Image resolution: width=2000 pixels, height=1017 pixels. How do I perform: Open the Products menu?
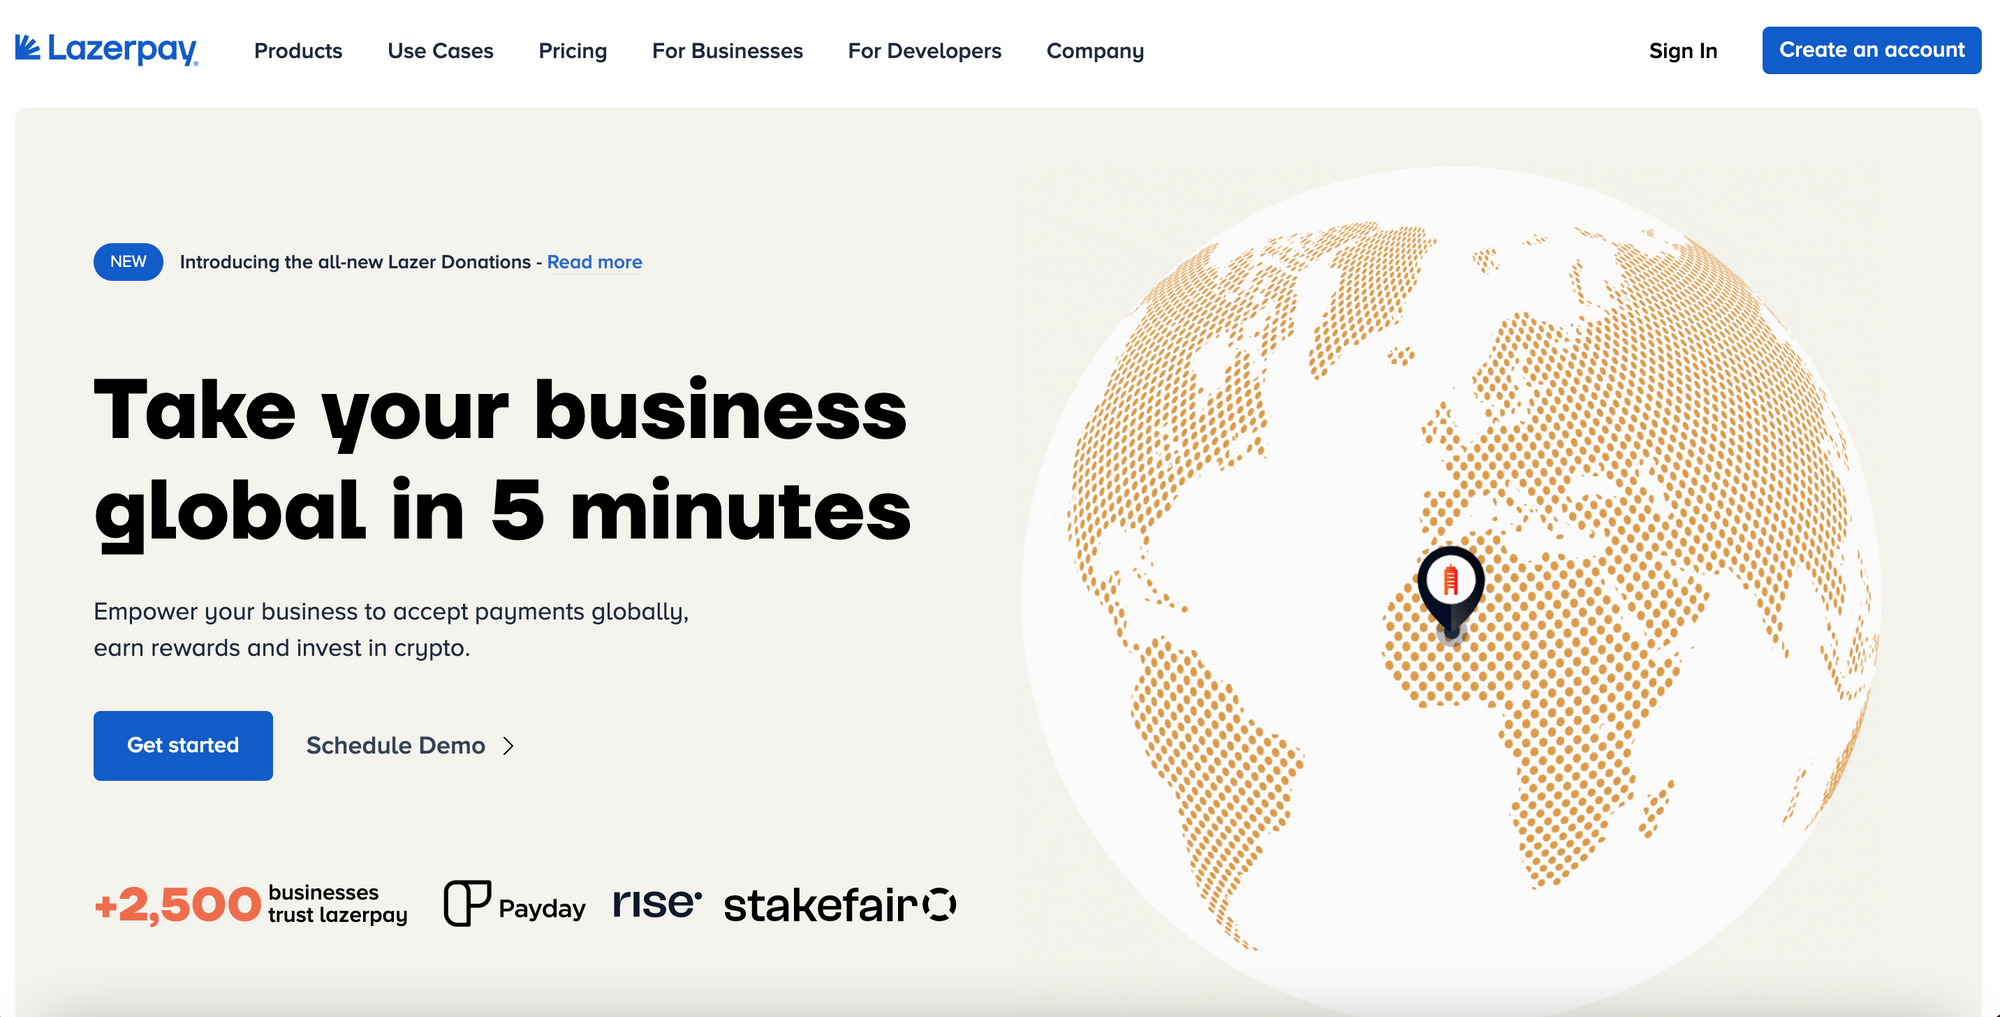297,51
